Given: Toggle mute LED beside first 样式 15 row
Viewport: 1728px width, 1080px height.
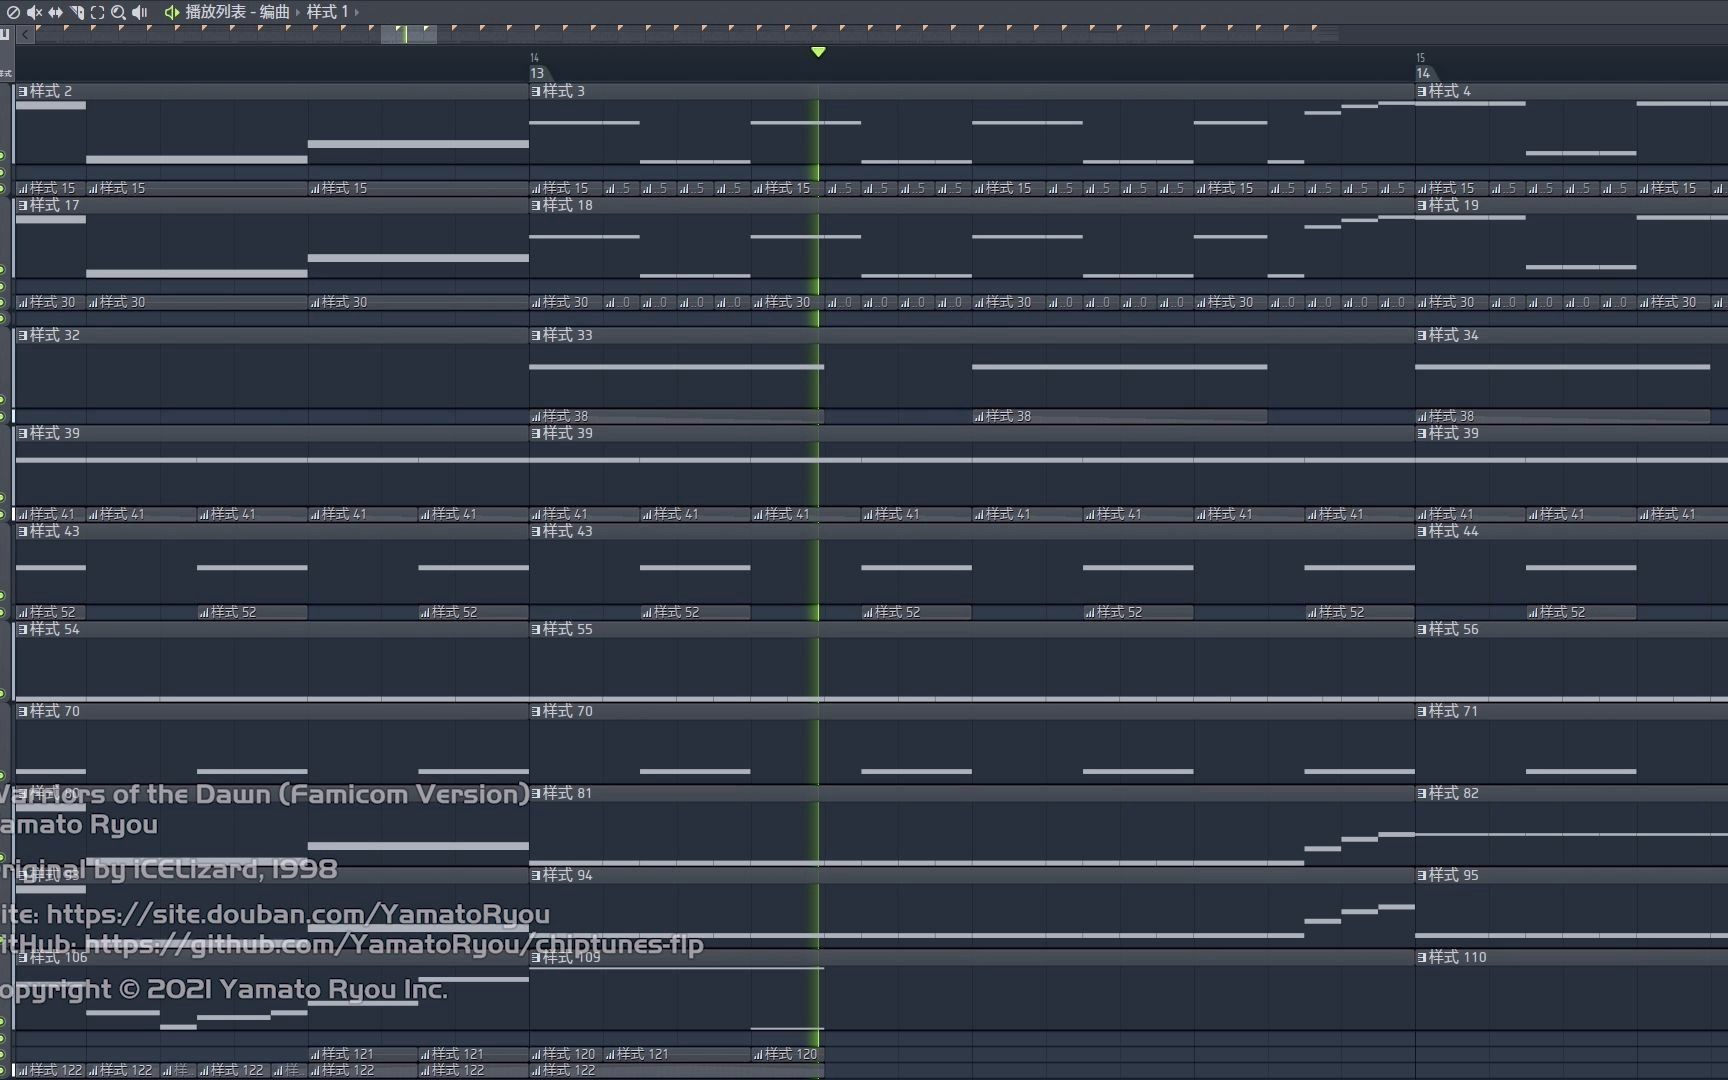Looking at the screenshot, I should coord(3,188).
